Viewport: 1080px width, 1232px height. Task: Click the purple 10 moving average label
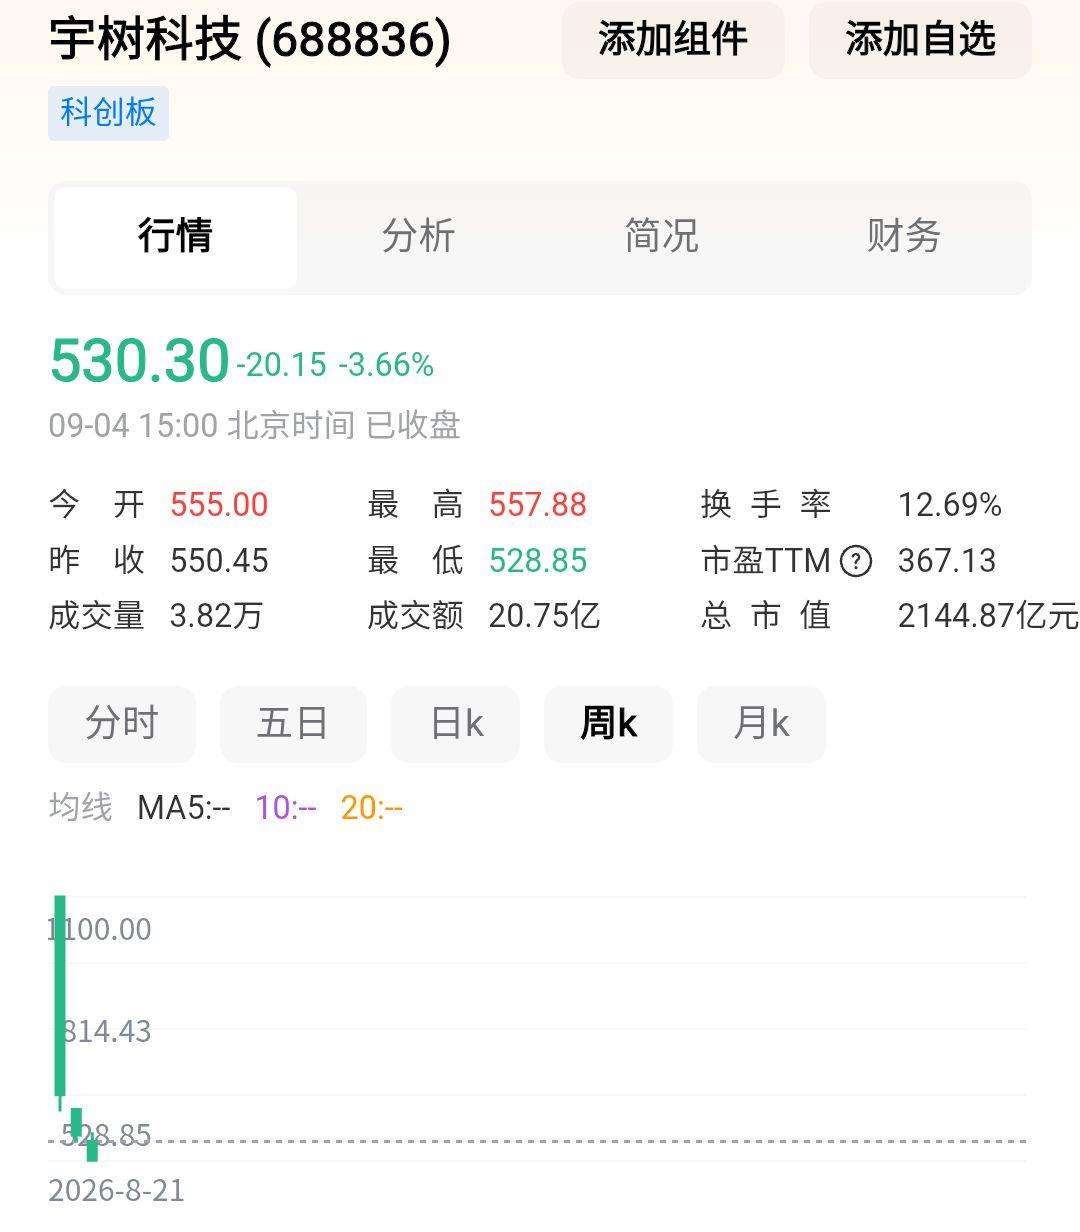pos(286,808)
